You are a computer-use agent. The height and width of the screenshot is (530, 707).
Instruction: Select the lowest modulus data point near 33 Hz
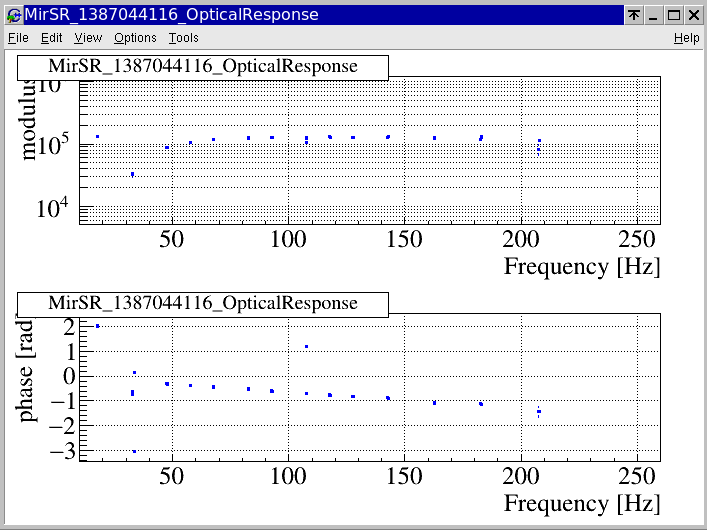click(132, 174)
